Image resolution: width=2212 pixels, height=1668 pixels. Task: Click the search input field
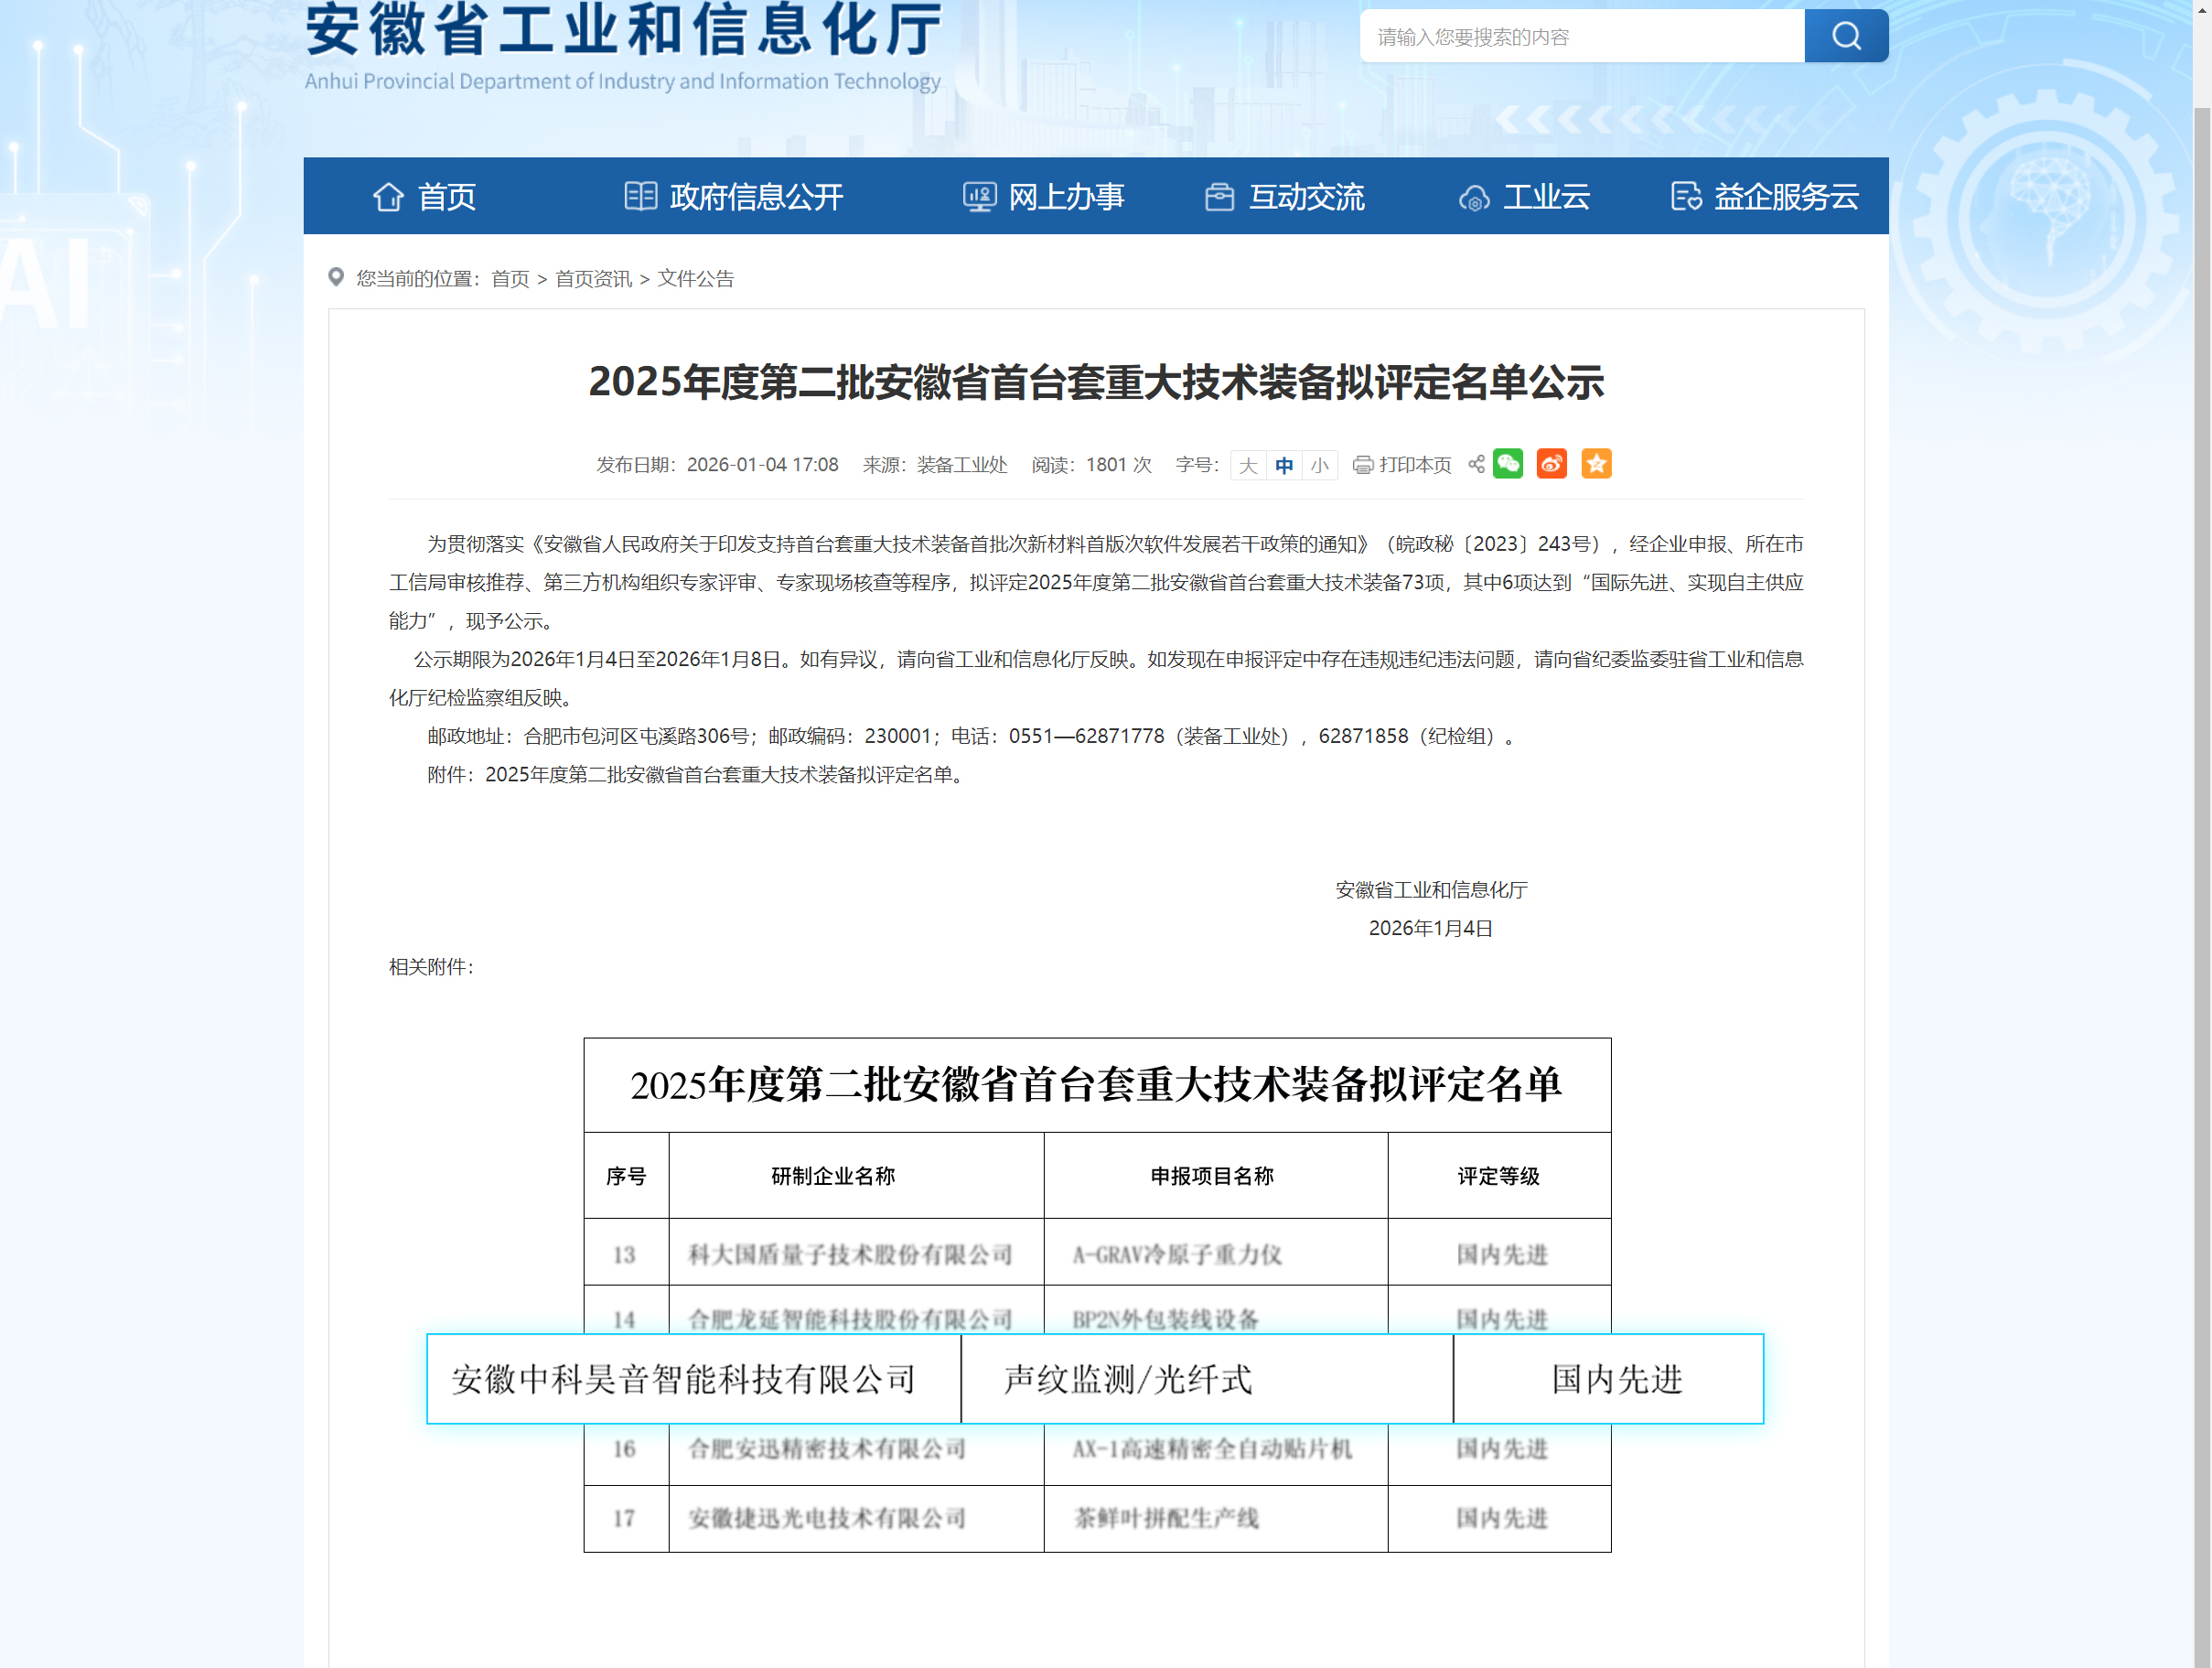(1582, 37)
